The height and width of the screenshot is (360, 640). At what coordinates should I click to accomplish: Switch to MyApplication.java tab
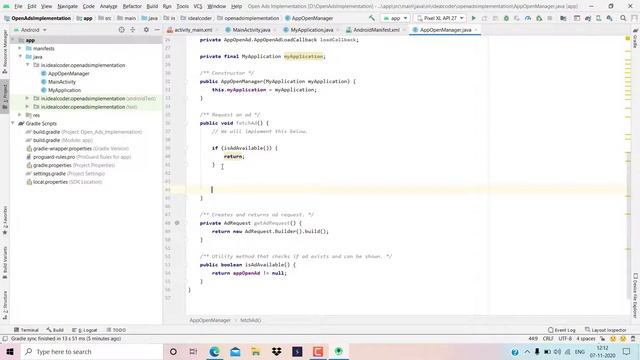click(311, 30)
